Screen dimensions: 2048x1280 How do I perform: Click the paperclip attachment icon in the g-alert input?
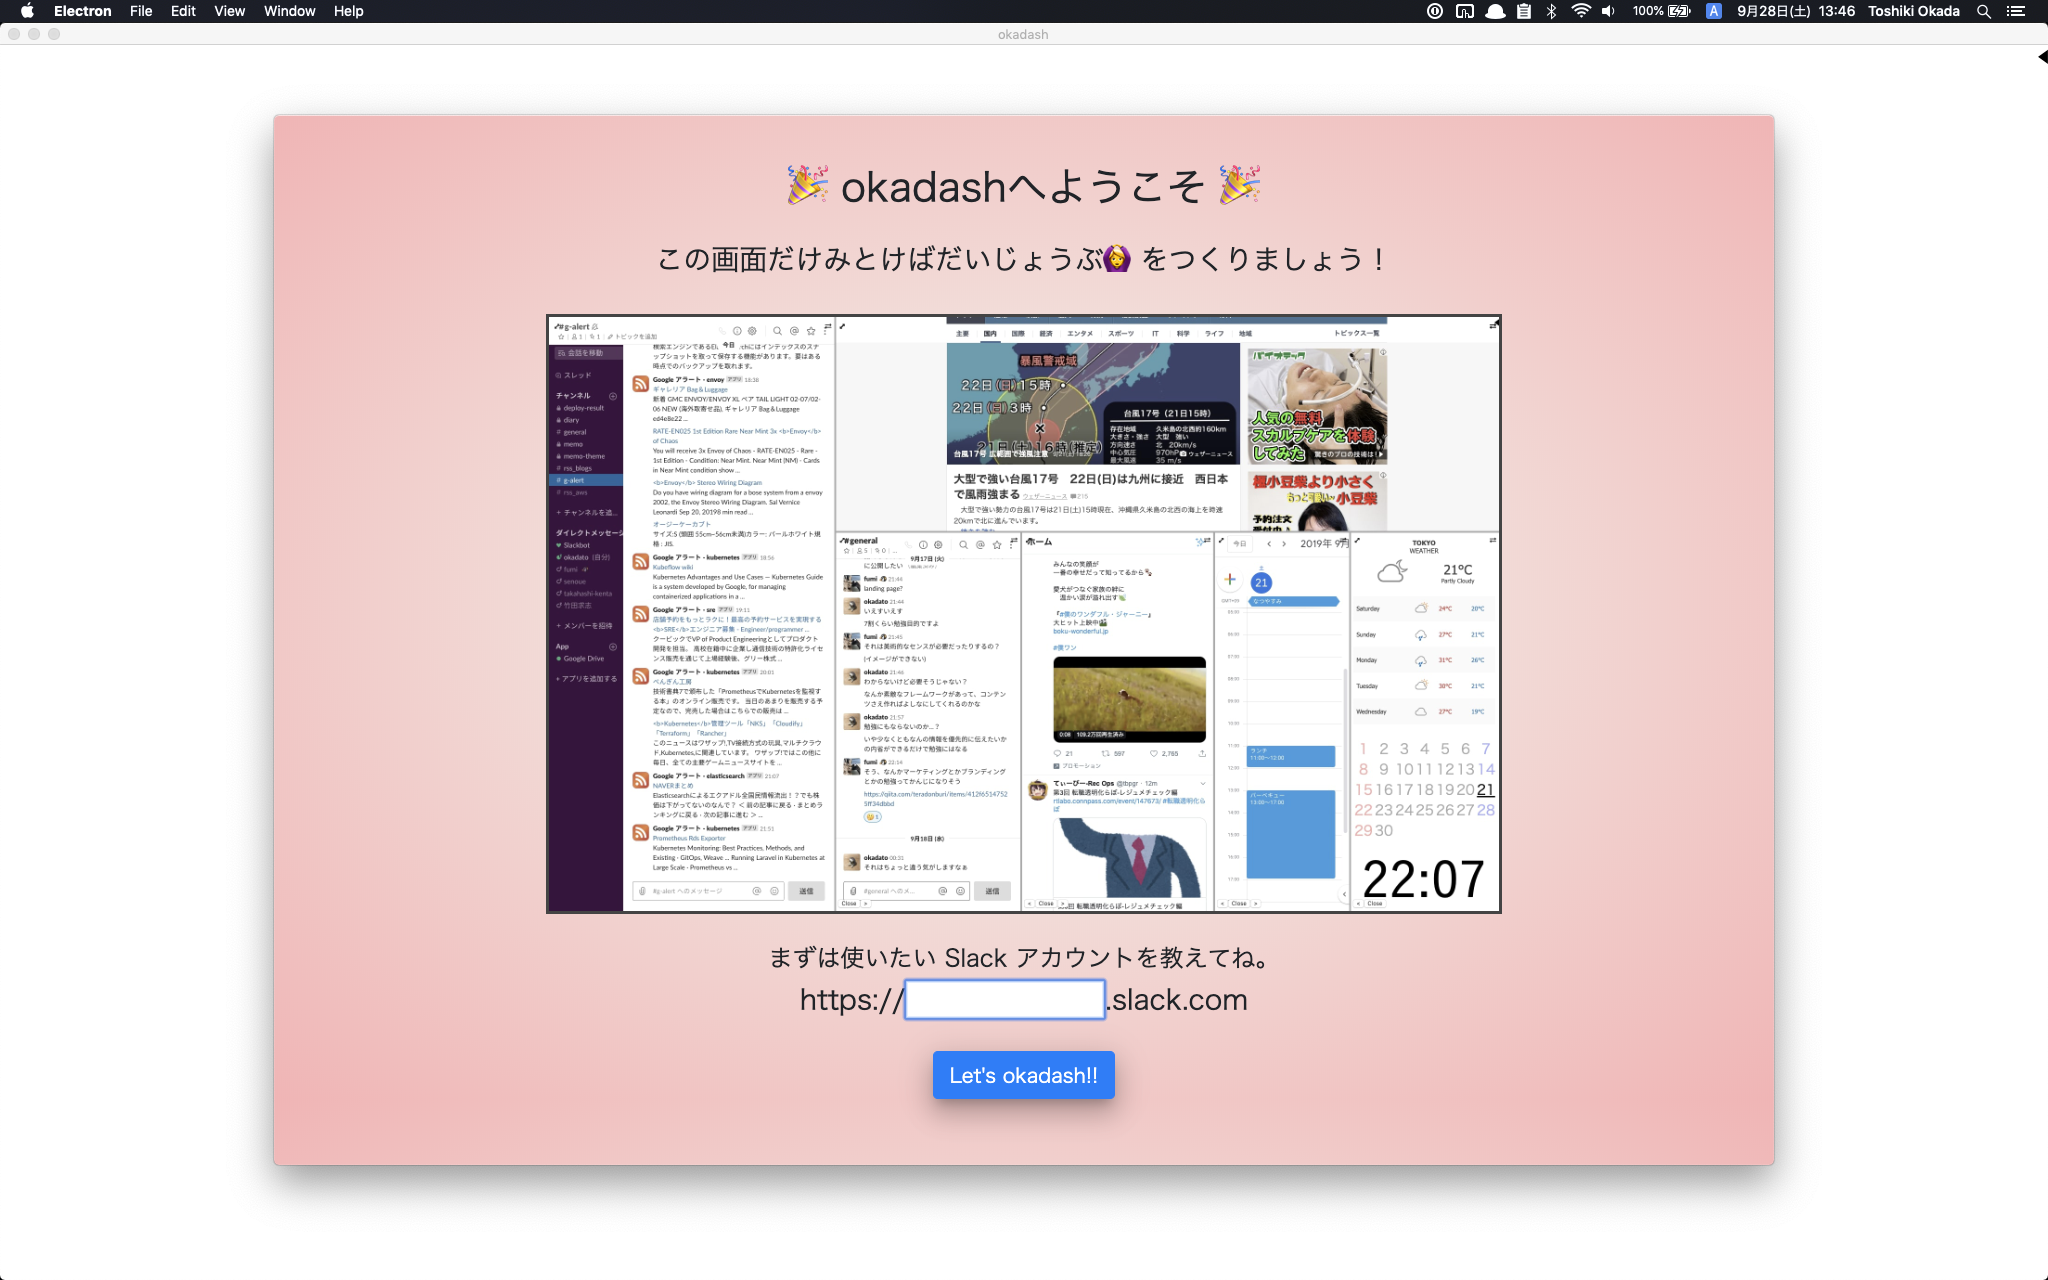(640, 890)
